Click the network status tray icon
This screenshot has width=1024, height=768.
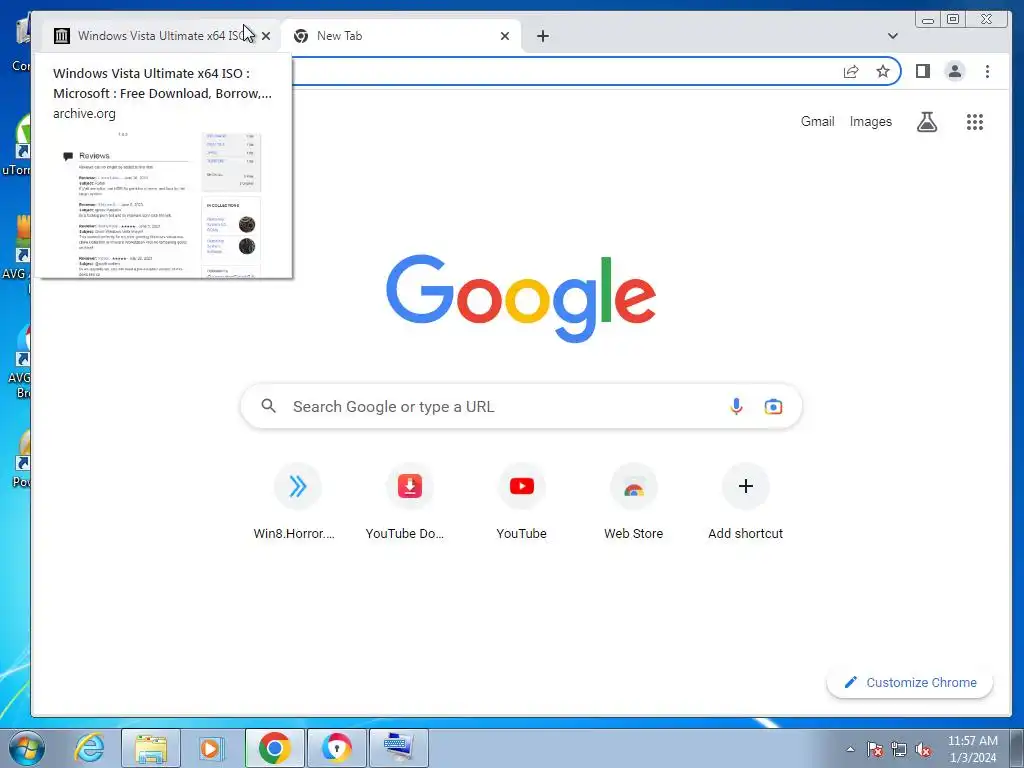(x=899, y=749)
